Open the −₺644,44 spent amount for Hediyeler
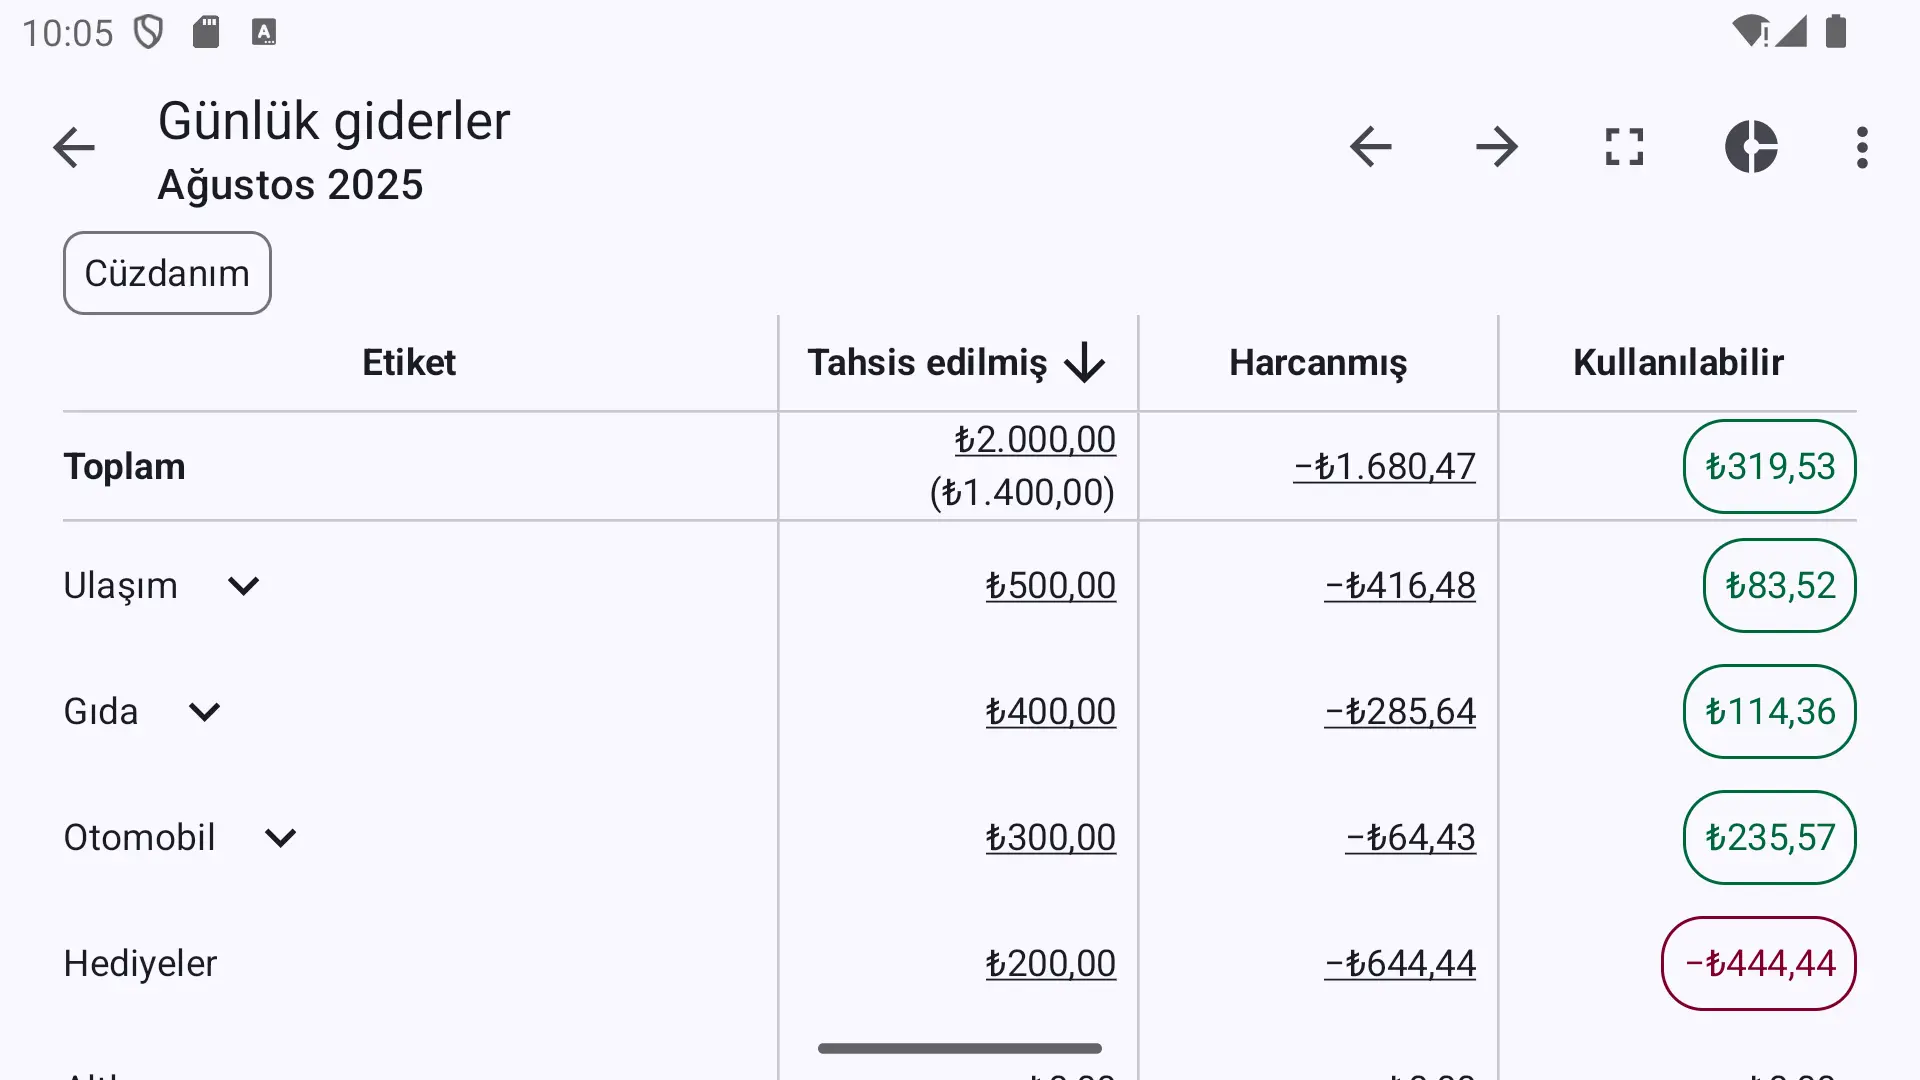Image resolution: width=1920 pixels, height=1080 pixels. pos(1400,964)
